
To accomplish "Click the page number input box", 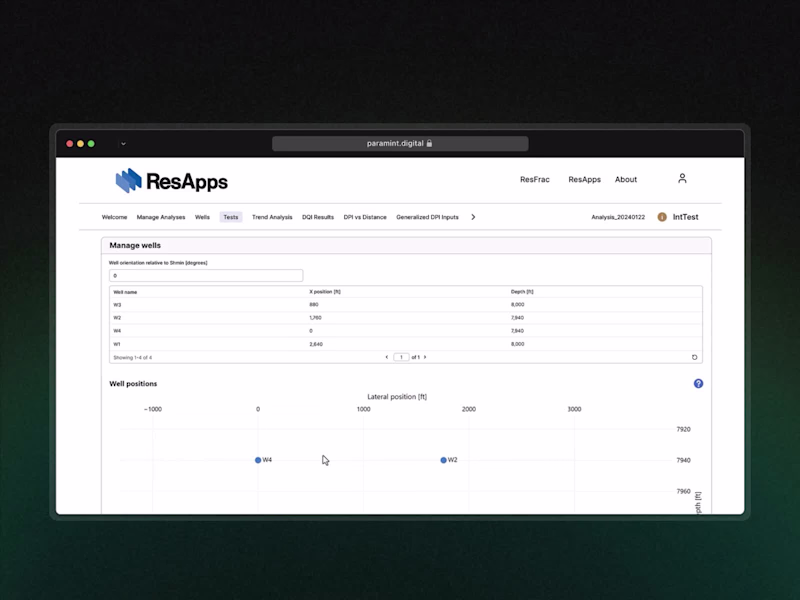I will pos(401,357).
